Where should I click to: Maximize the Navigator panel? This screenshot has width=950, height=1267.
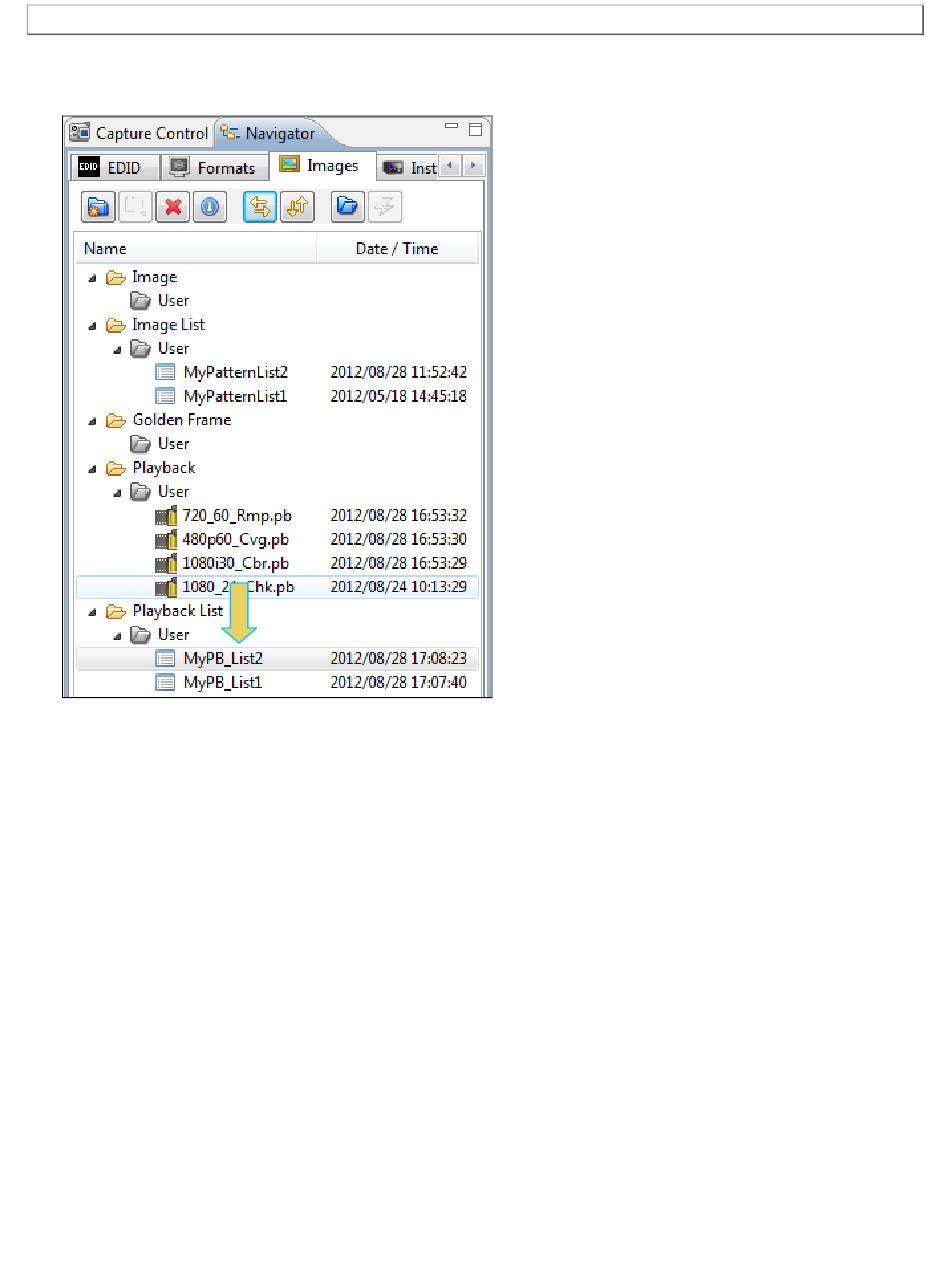coord(475,129)
